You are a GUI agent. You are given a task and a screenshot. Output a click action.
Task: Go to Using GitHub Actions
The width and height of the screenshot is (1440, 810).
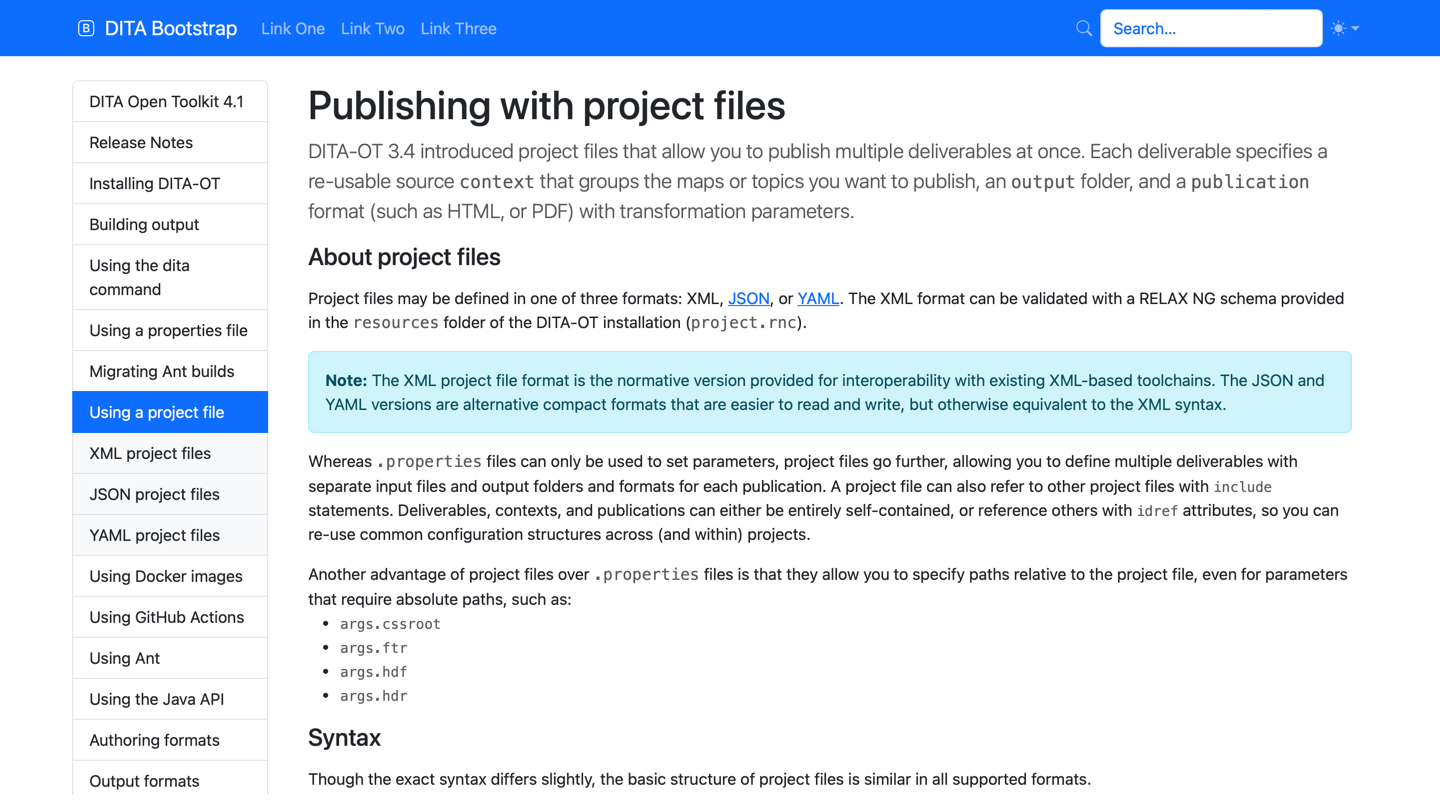pos(166,617)
